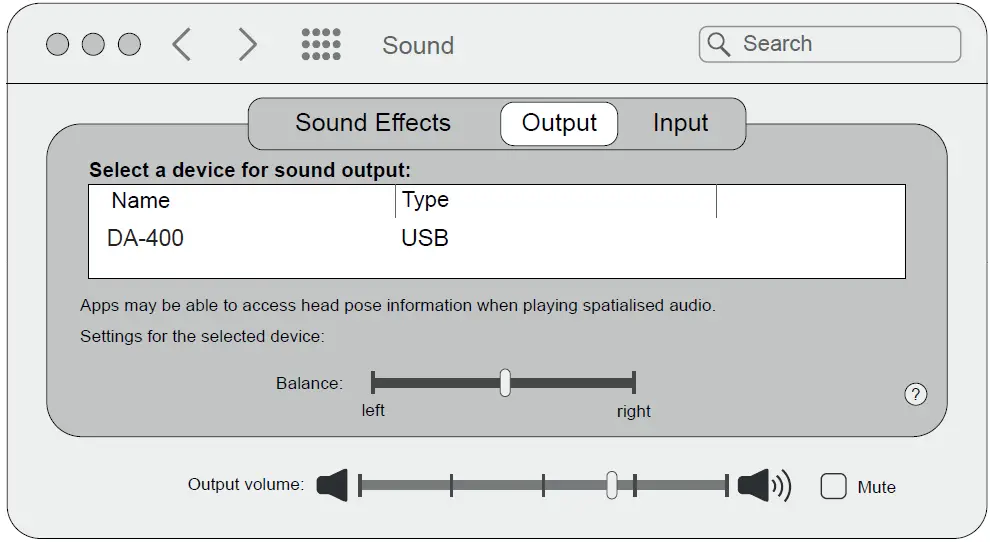Image resolution: width=990 pixels, height=542 pixels.
Task: Open the Input tab
Action: click(x=680, y=124)
